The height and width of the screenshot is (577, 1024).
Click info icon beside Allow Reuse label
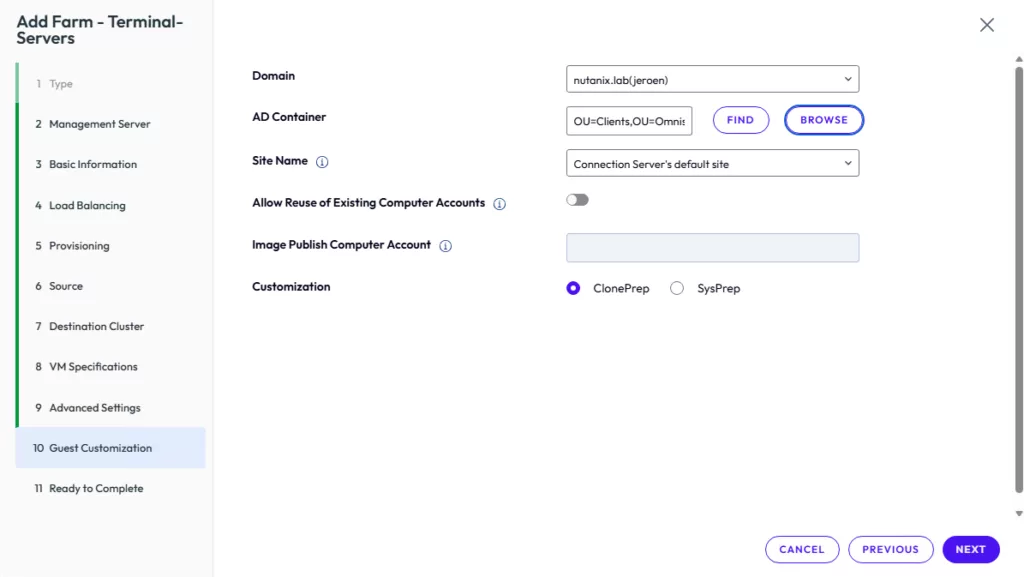[499, 204]
